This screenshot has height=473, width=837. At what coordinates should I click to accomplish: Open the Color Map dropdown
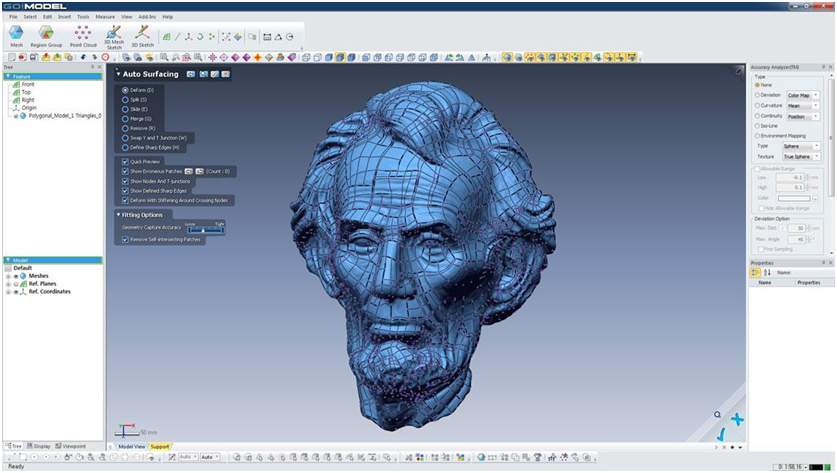[x=803, y=95]
